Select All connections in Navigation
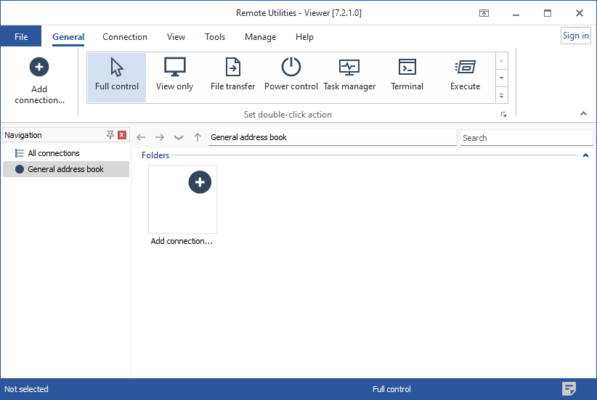The image size is (597, 400). [x=66, y=153]
